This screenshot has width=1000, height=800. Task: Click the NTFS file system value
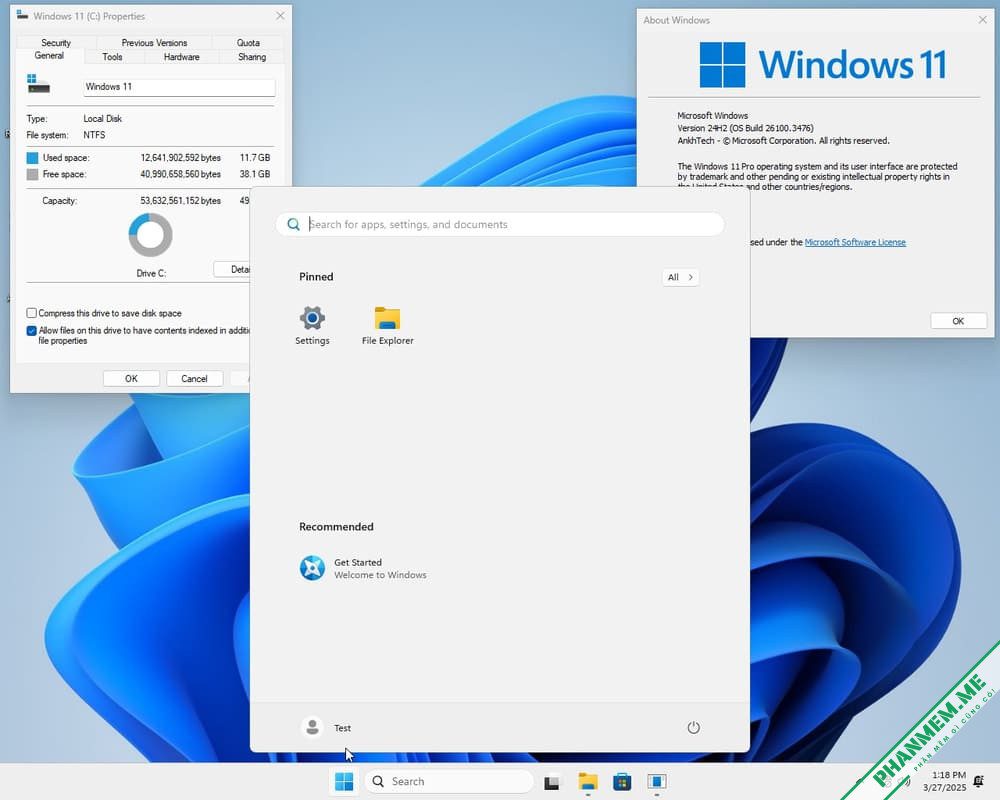coord(94,135)
